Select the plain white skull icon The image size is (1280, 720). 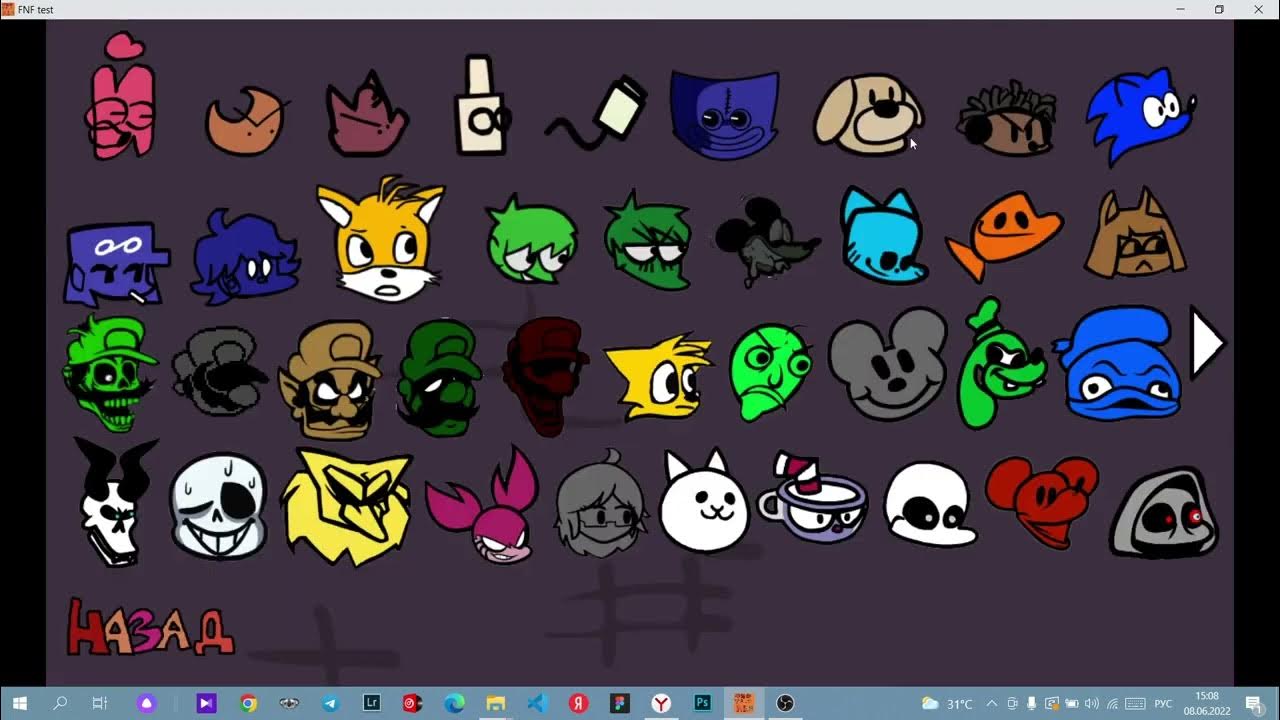point(929,504)
